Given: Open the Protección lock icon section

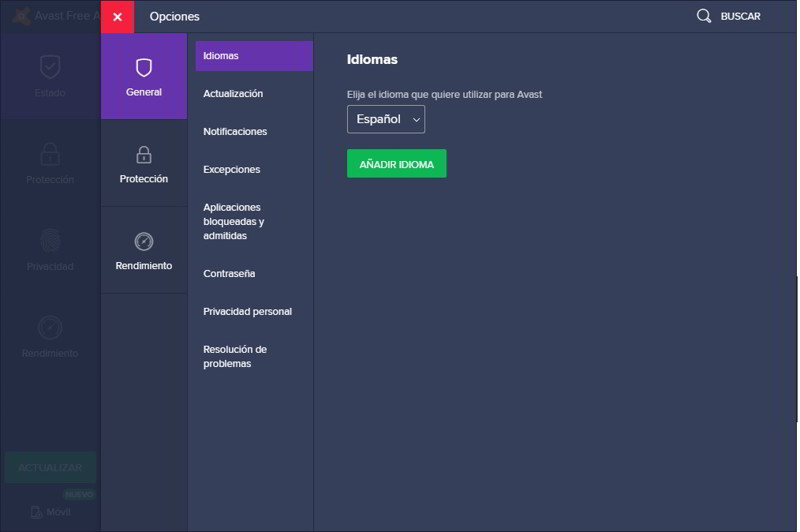Looking at the screenshot, I should tap(144, 163).
